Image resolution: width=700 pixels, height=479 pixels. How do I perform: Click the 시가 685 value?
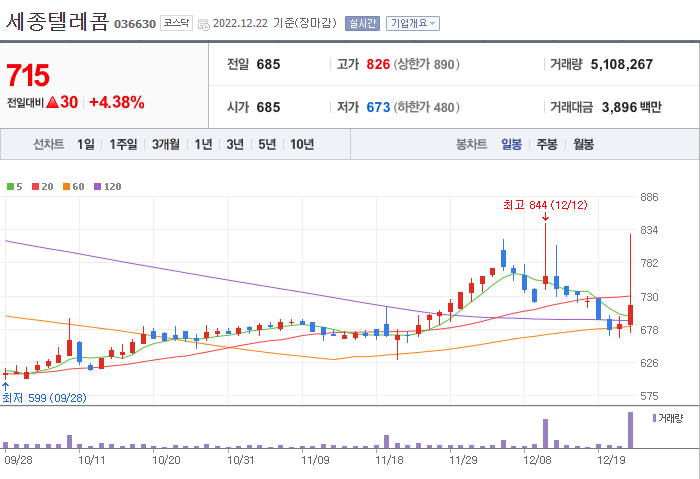coord(268,107)
